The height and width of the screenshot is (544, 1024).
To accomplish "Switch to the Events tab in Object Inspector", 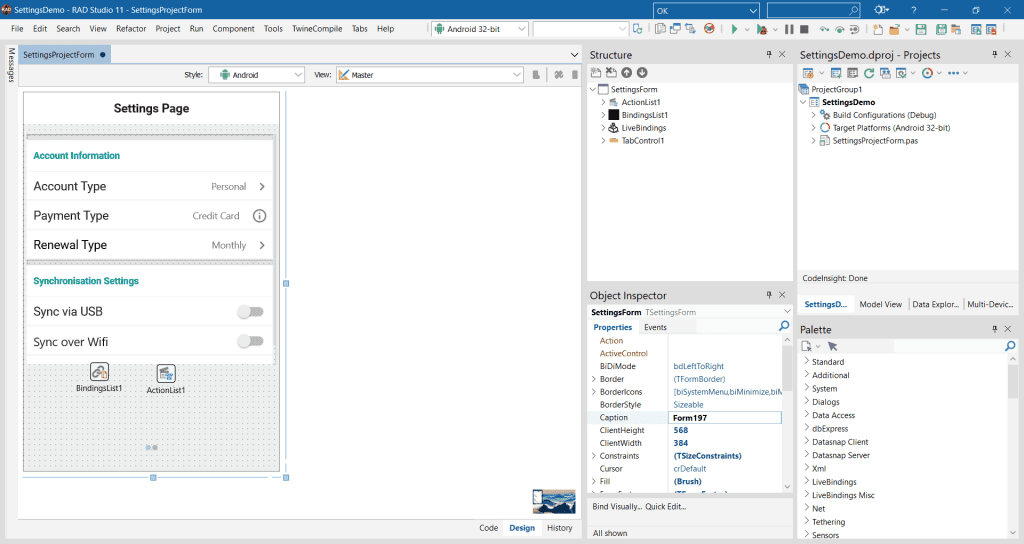I will [x=655, y=327].
